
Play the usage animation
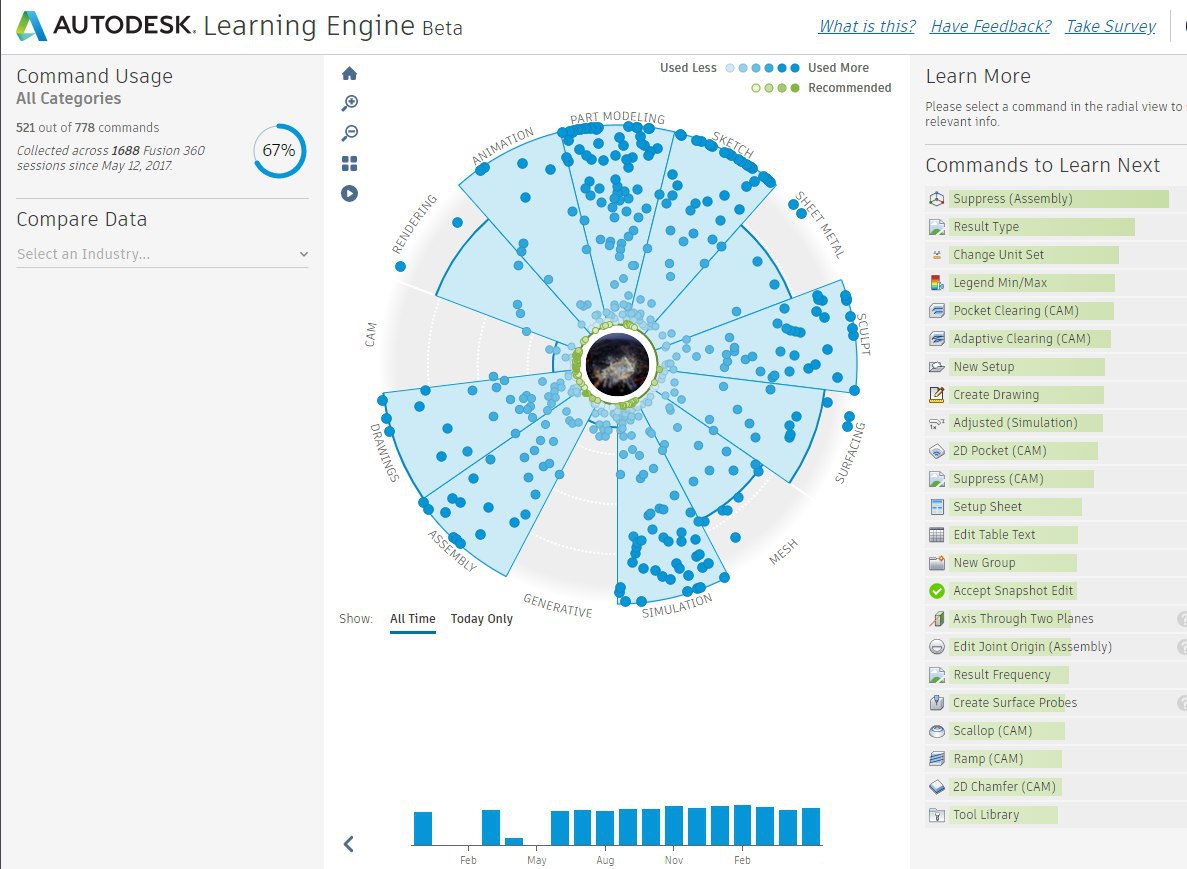(349, 194)
